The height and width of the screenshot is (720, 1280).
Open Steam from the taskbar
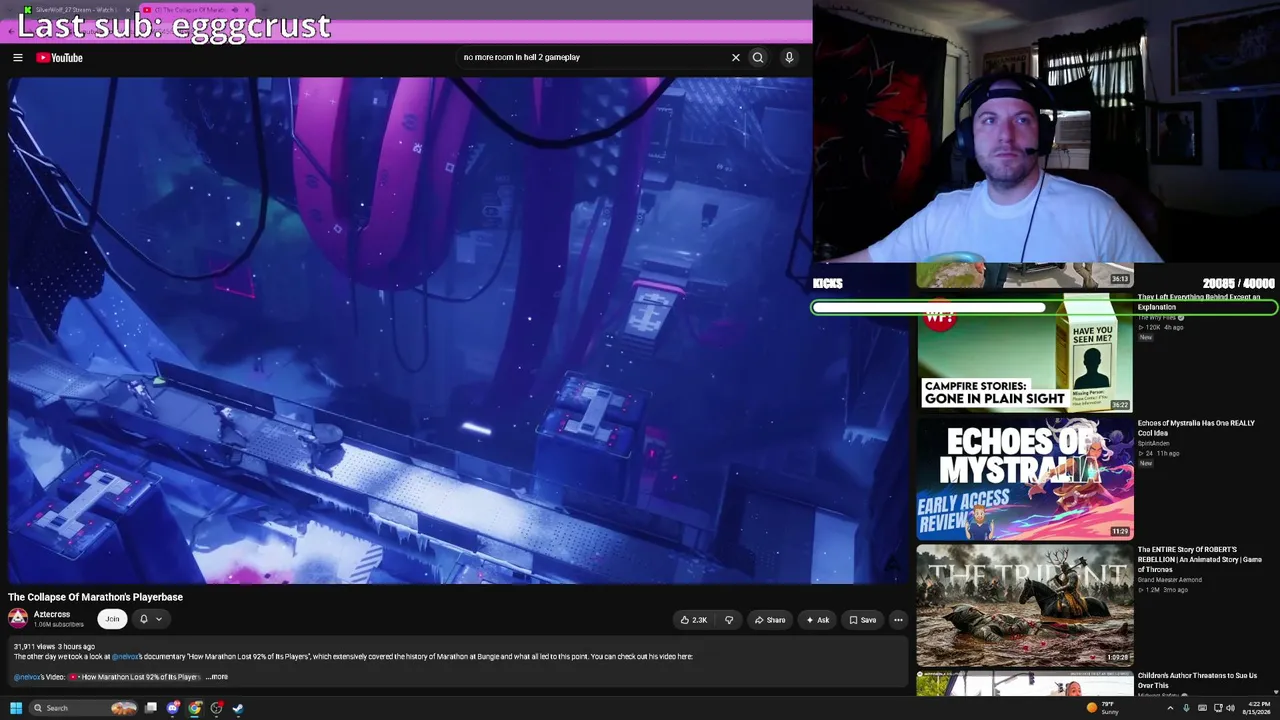tap(238, 708)
